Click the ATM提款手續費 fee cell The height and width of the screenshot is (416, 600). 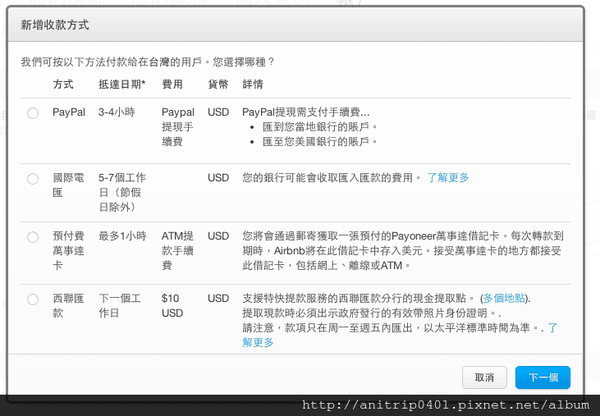178,251
